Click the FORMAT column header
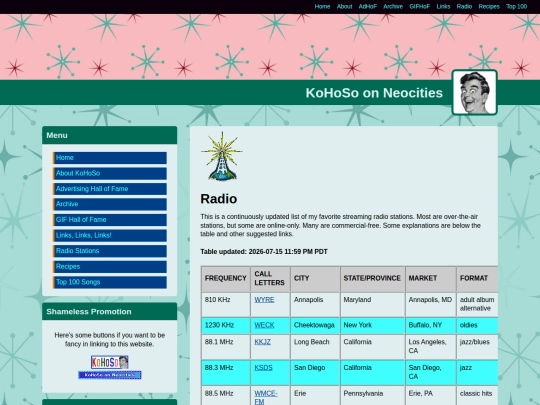540x405 pixels. point(477,278)
